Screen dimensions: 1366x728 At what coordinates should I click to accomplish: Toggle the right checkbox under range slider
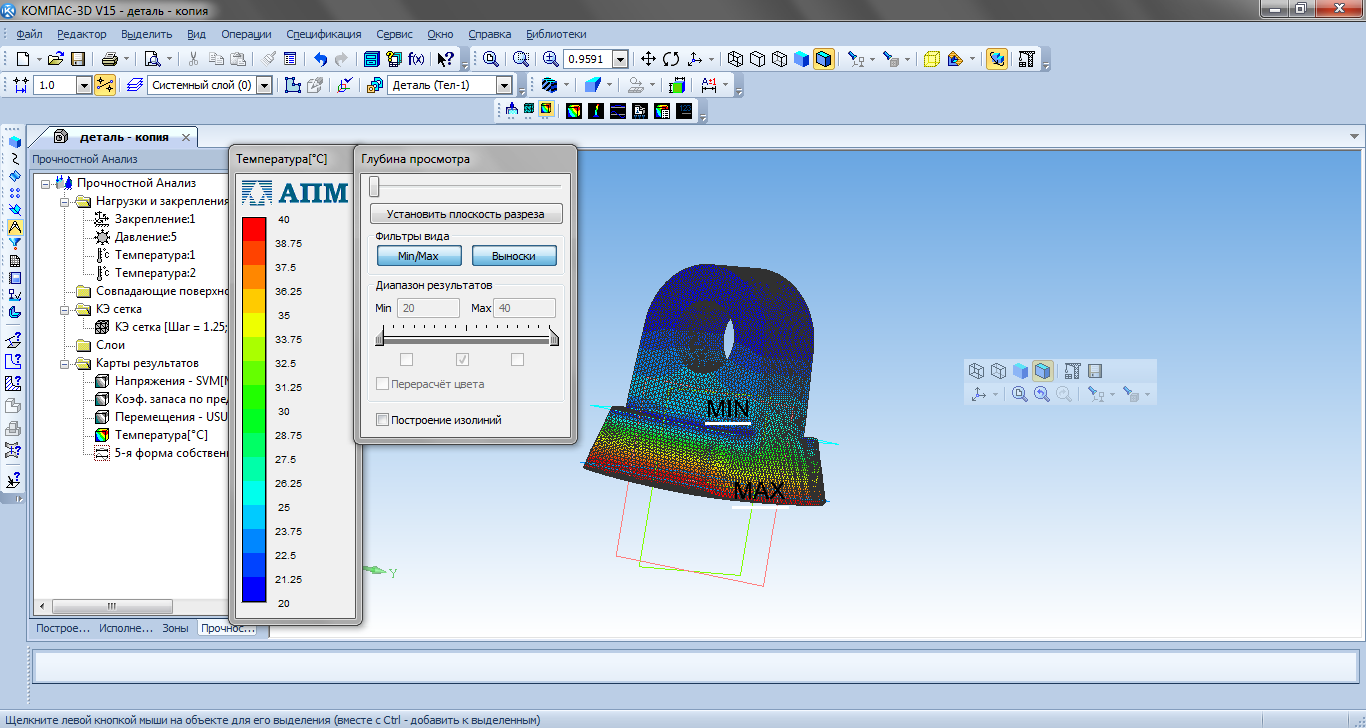click(517, 359)
